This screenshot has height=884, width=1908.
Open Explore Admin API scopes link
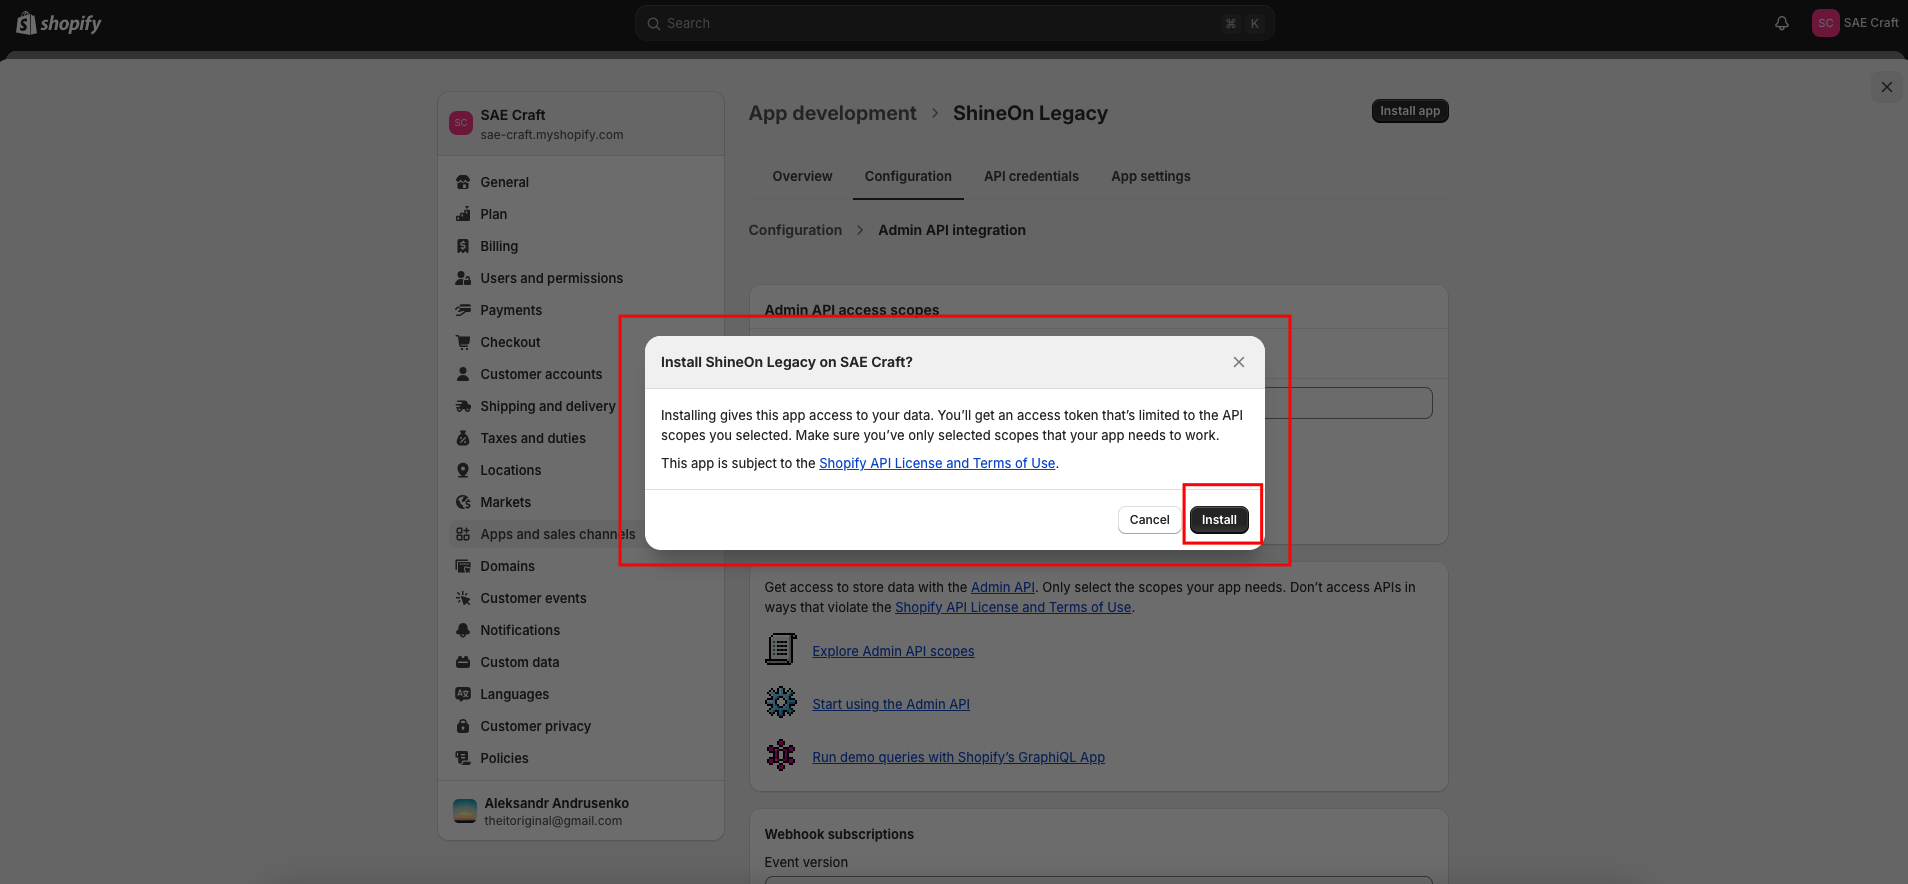coord(893,651)
